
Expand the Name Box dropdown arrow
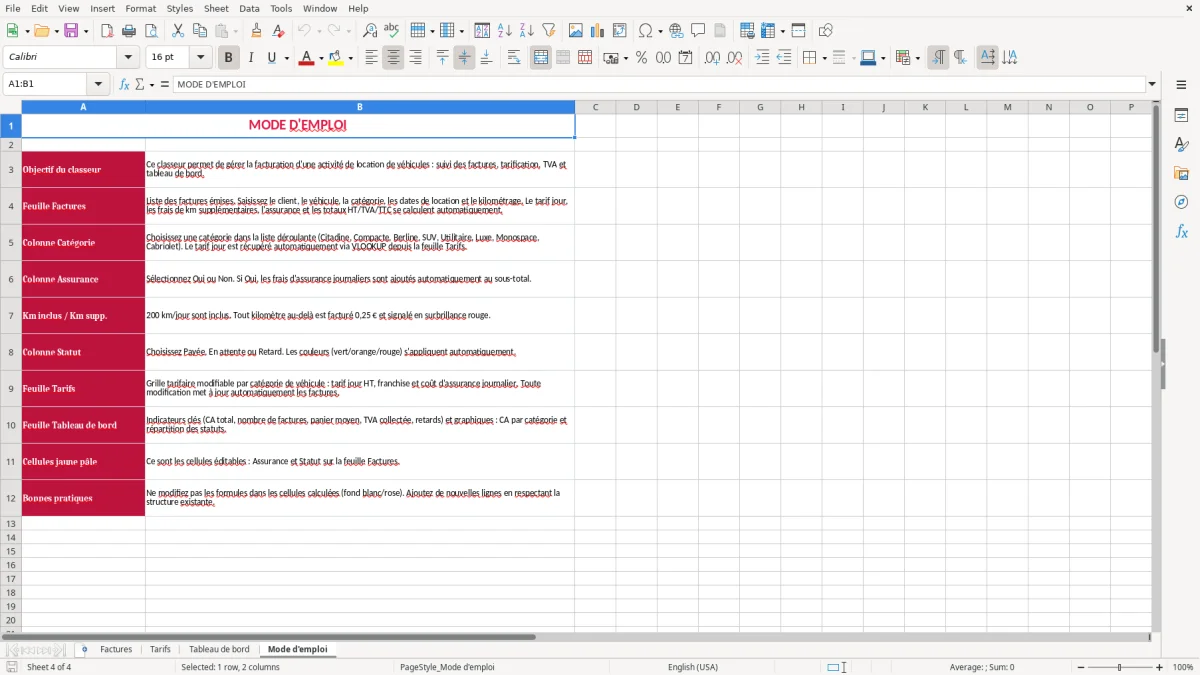point(98,85)
